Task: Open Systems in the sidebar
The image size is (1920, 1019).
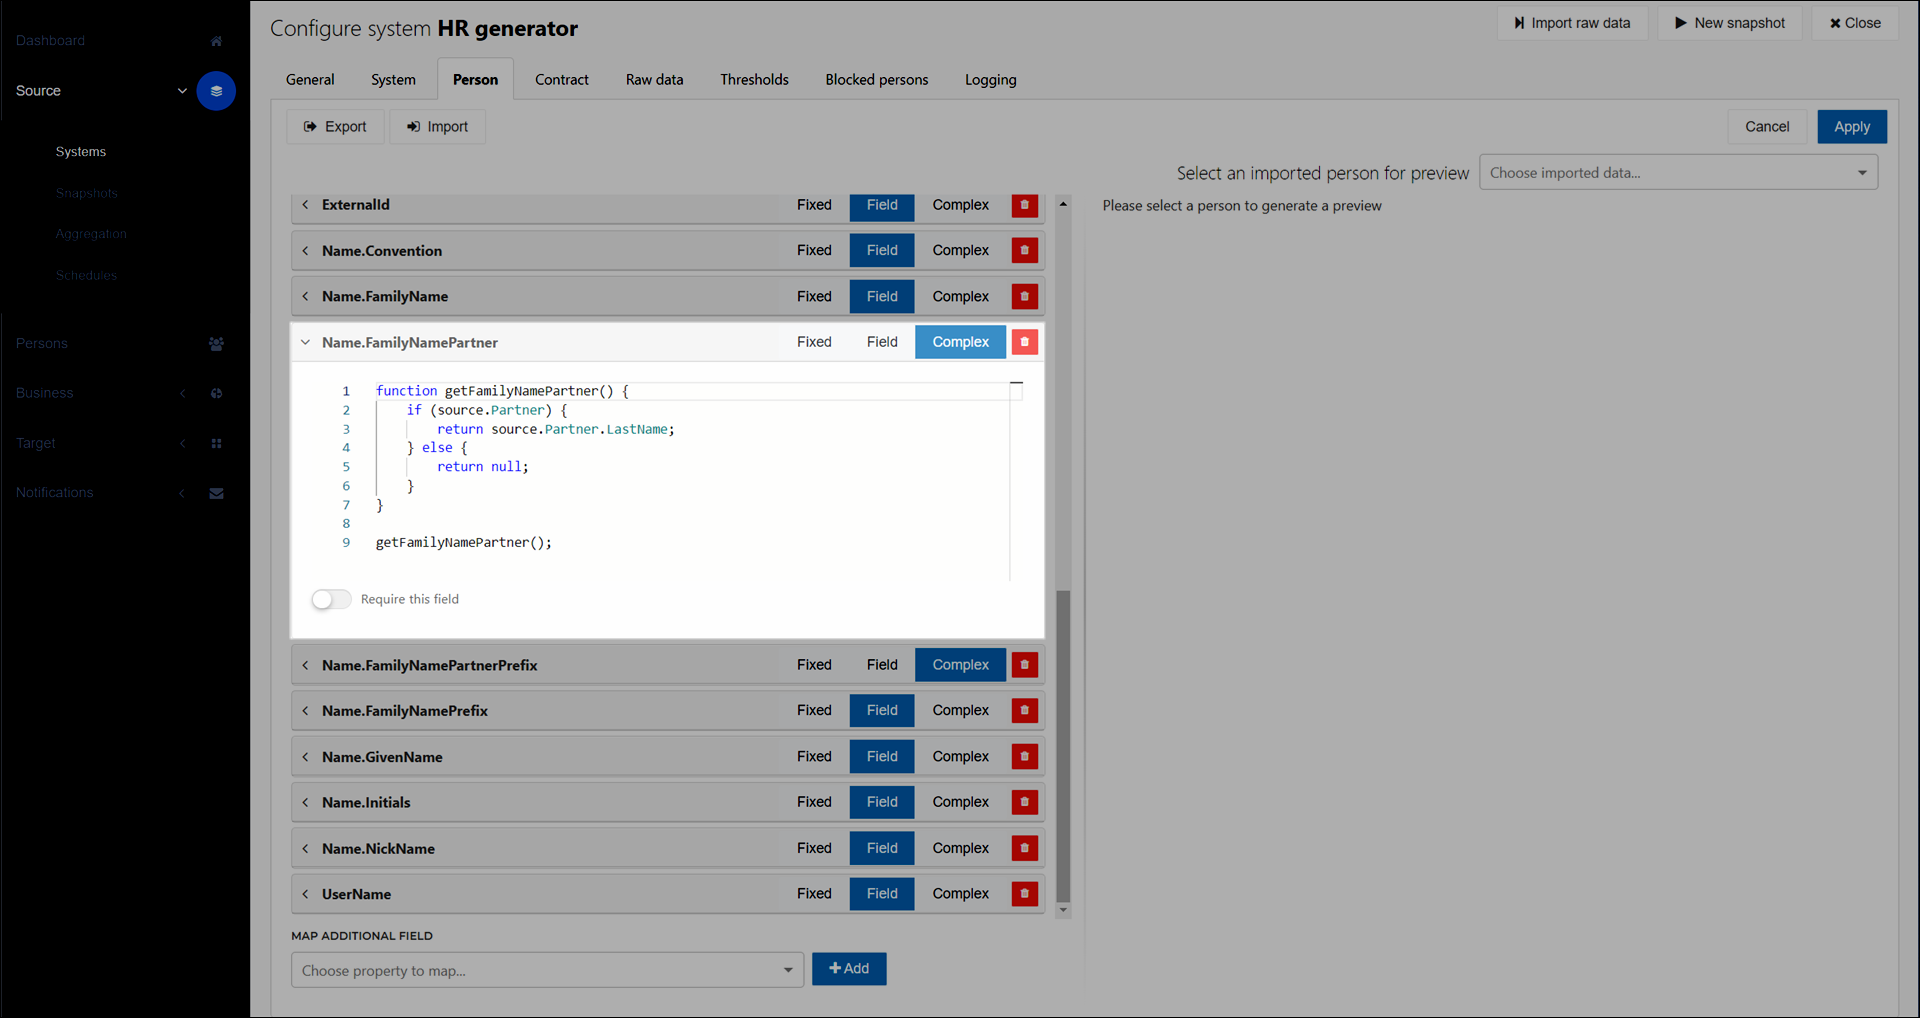Action: point(81,152)
